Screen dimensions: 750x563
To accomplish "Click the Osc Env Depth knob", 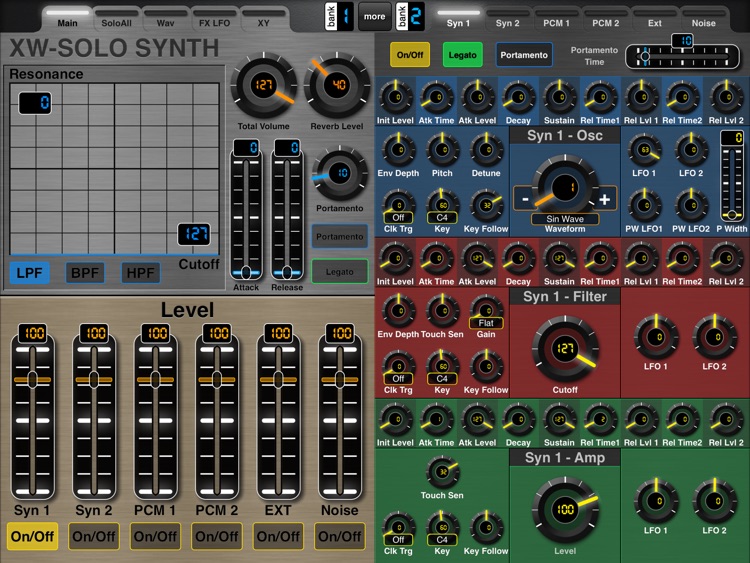I will point(398,150).
